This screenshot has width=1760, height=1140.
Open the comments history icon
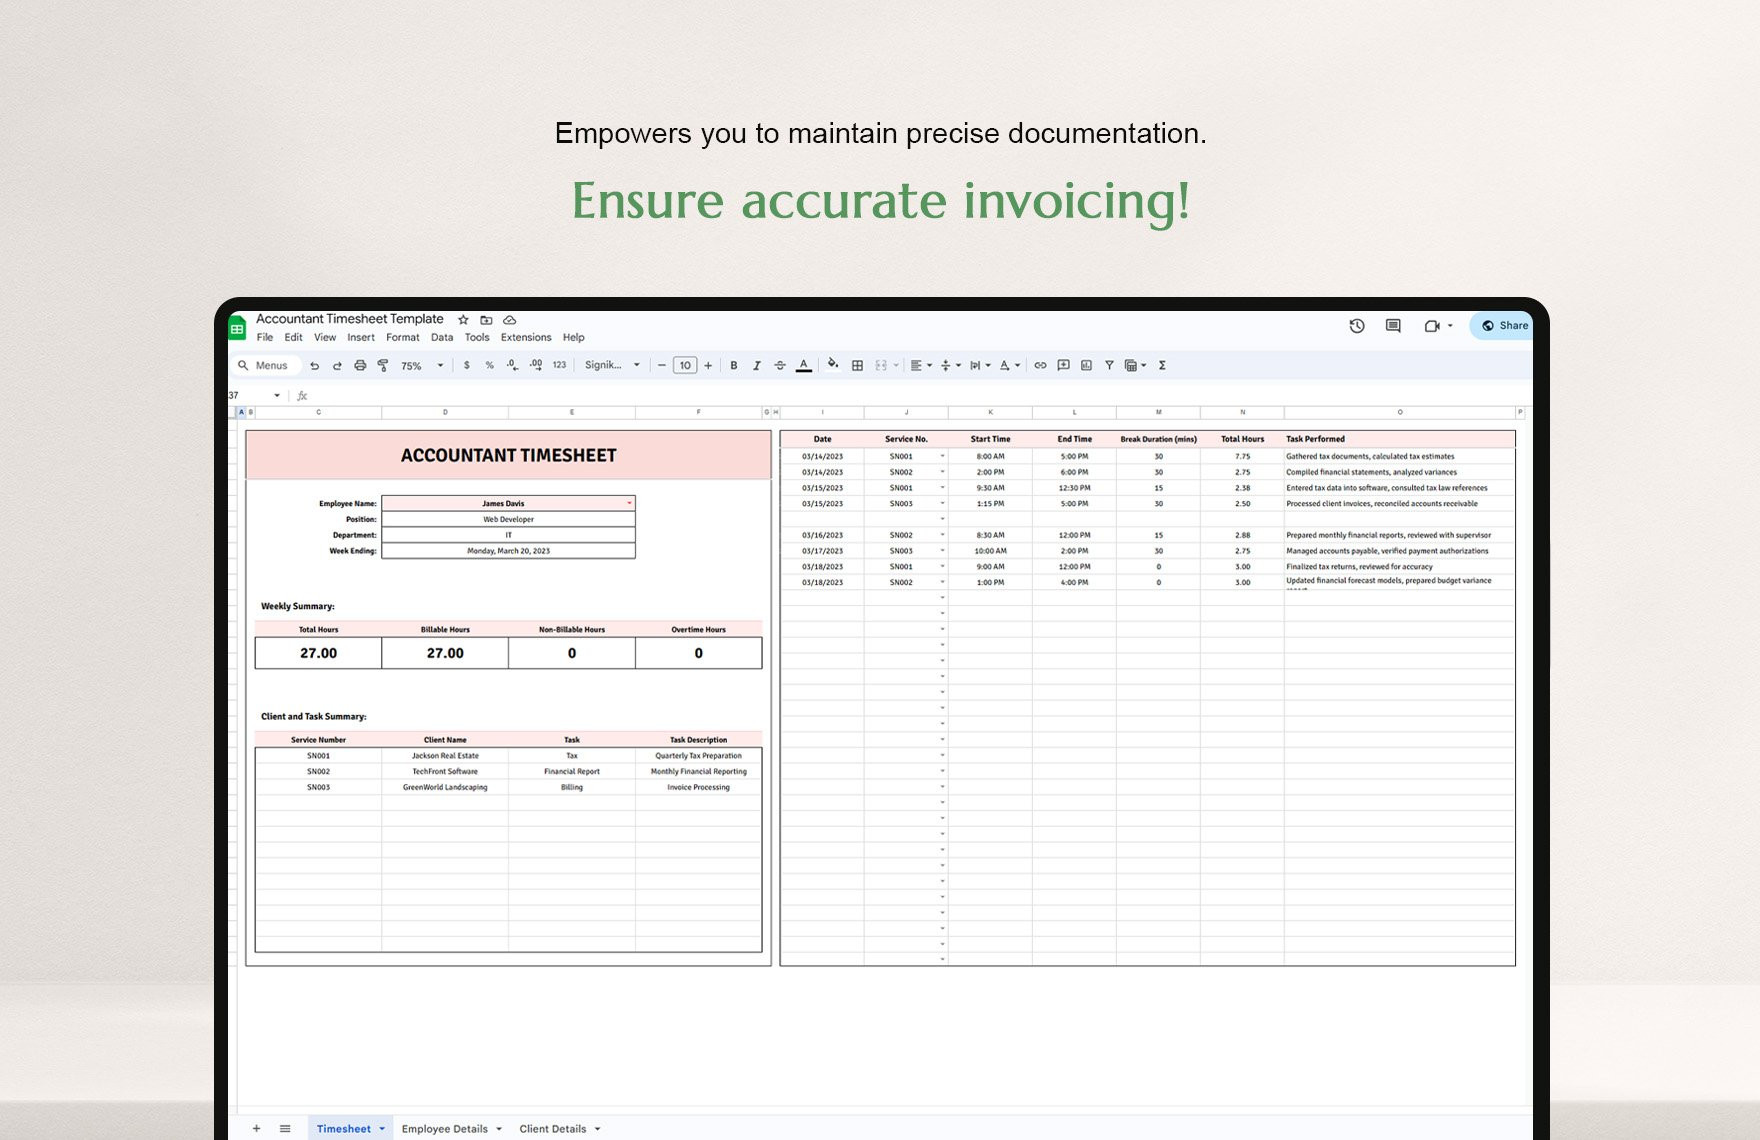[x=1393, y=326]
